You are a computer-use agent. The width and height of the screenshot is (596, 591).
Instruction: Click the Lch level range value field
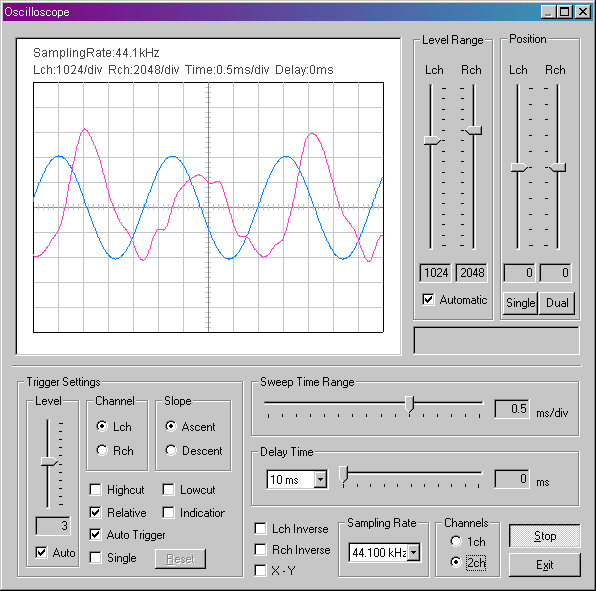[435, 273]
